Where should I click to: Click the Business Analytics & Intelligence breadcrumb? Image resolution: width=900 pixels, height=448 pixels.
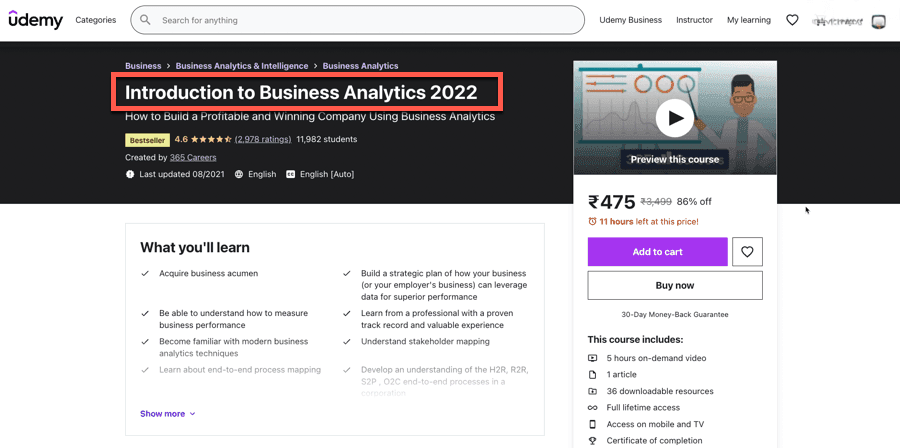pos(242,66)
